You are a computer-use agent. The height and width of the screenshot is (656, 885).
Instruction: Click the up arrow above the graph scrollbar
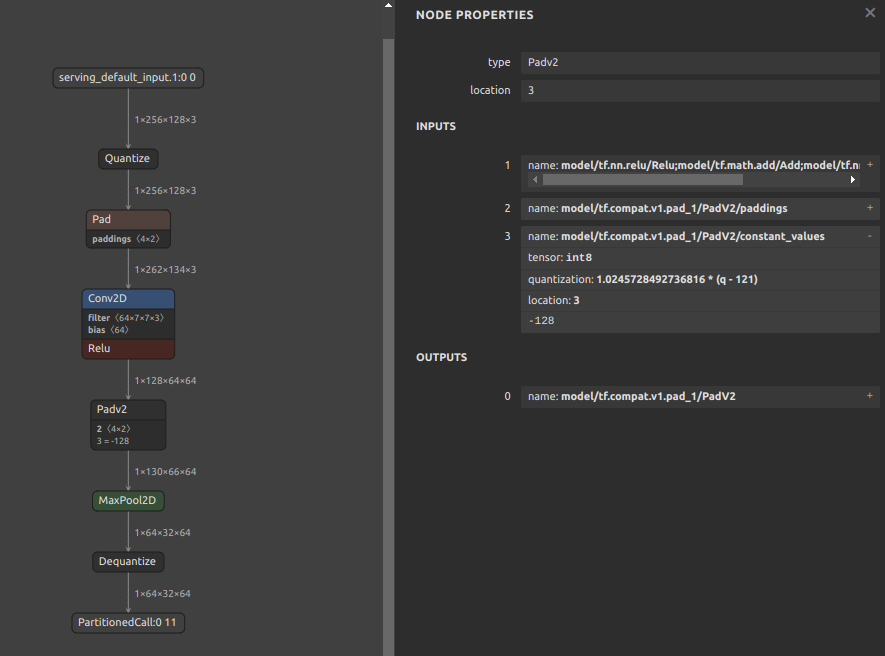tap(388, 5)
